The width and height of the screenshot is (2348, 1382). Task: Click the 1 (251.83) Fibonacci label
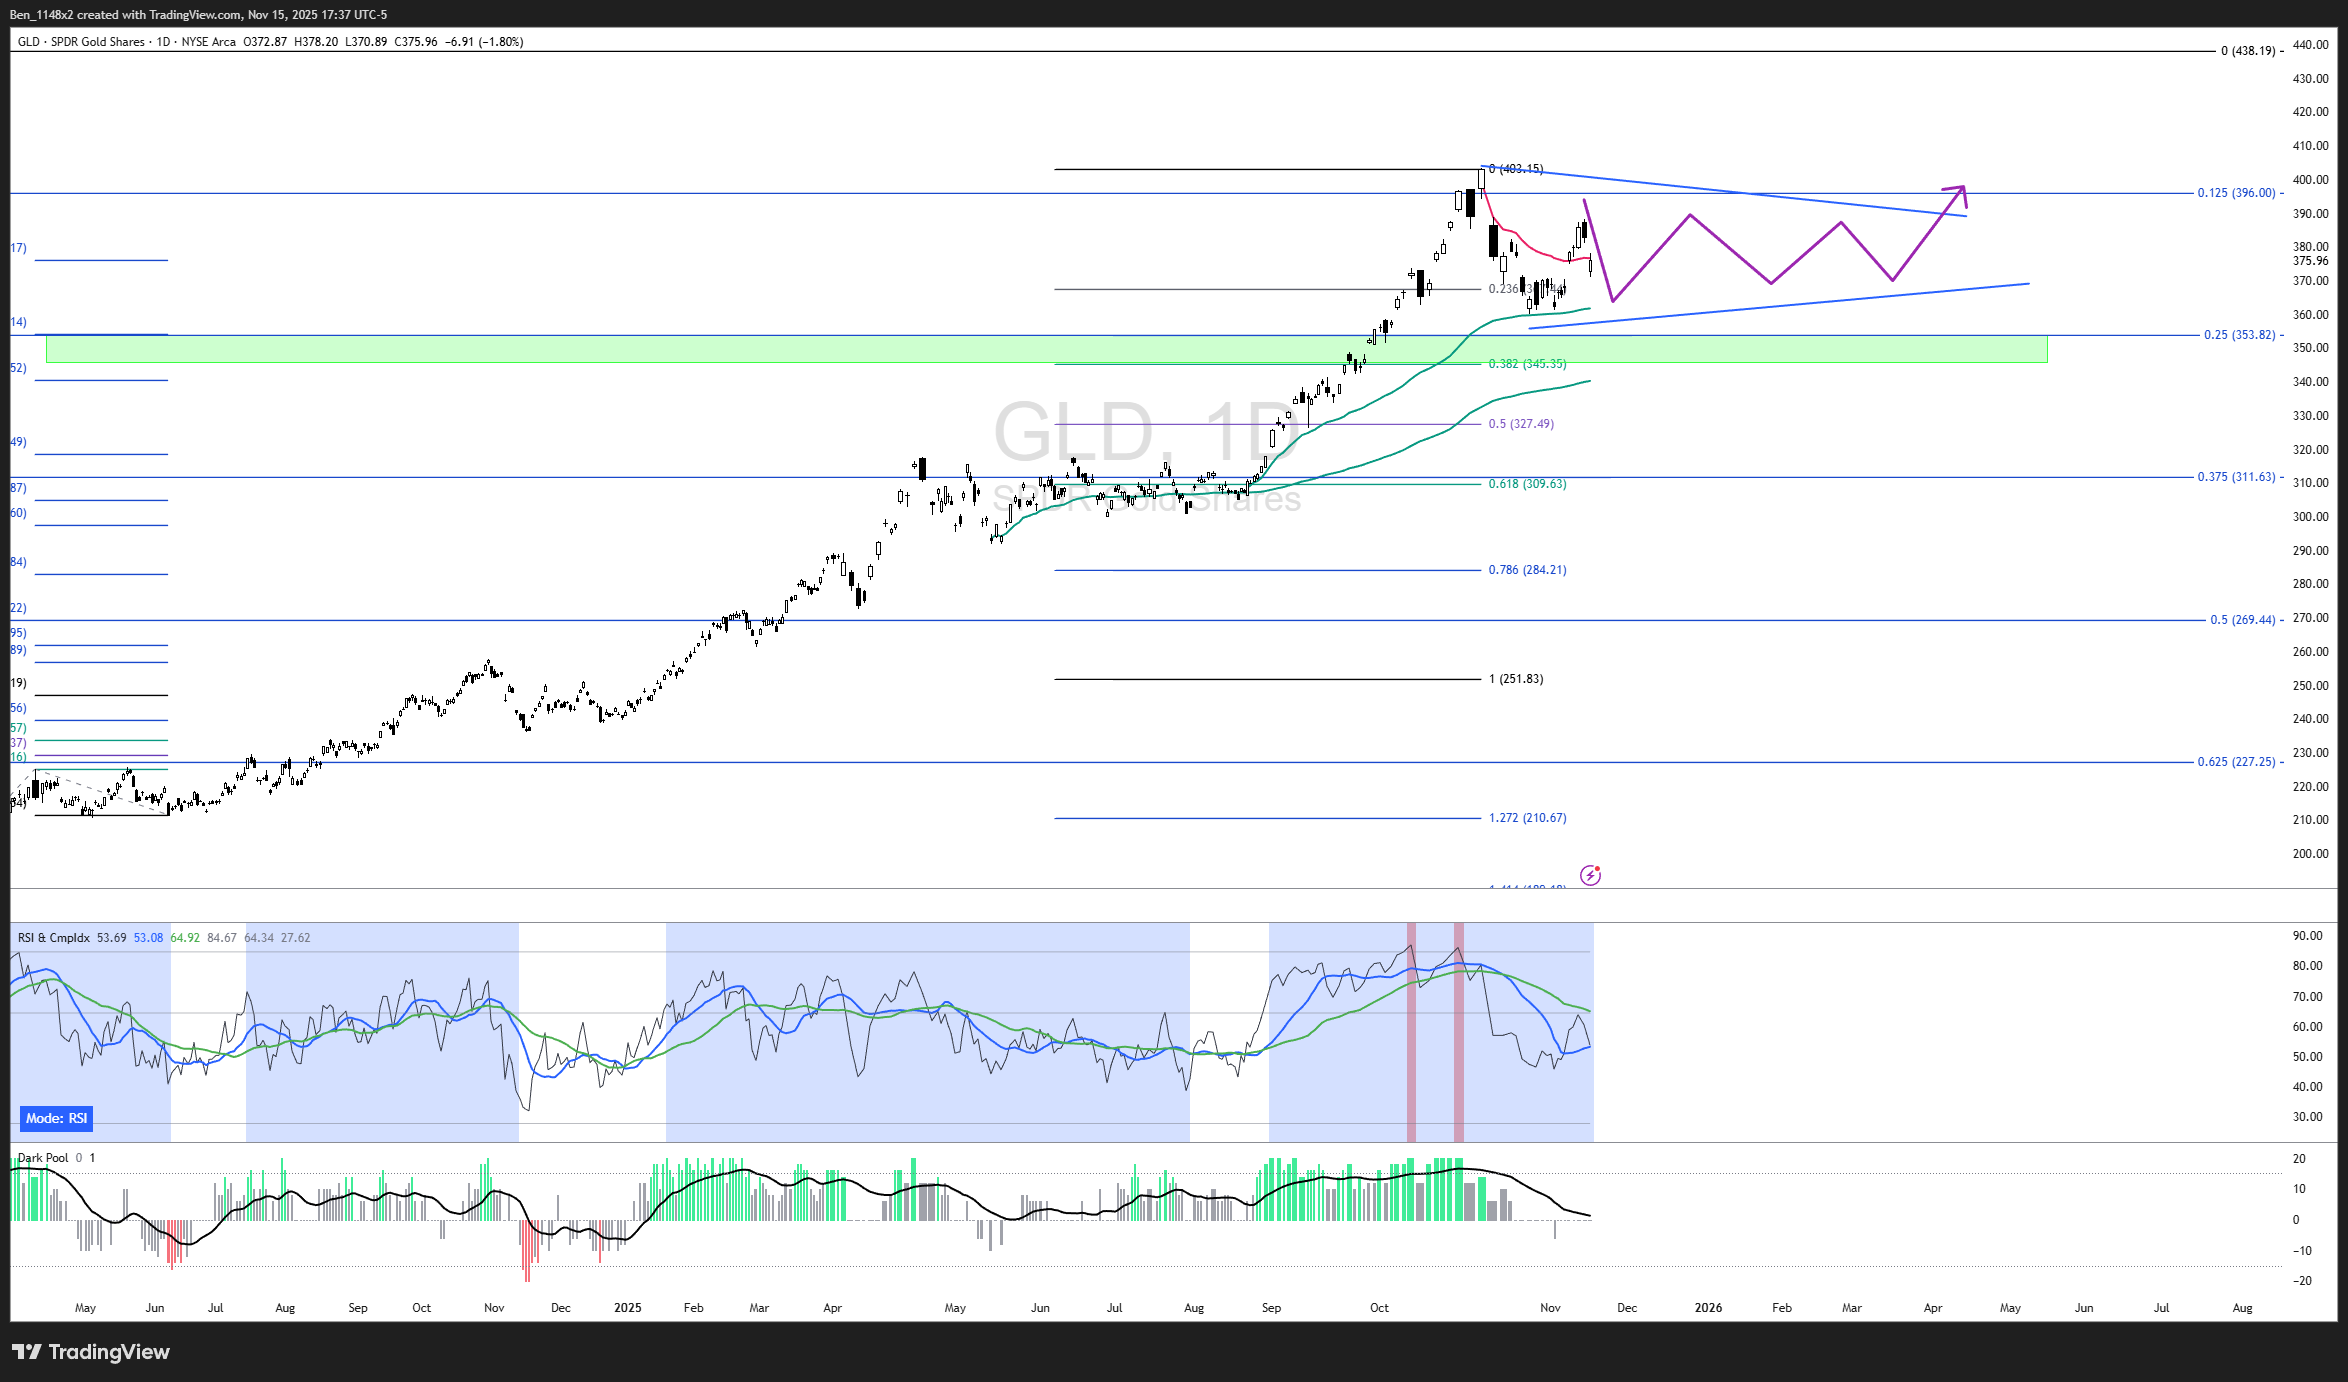tap(1516, 679)
